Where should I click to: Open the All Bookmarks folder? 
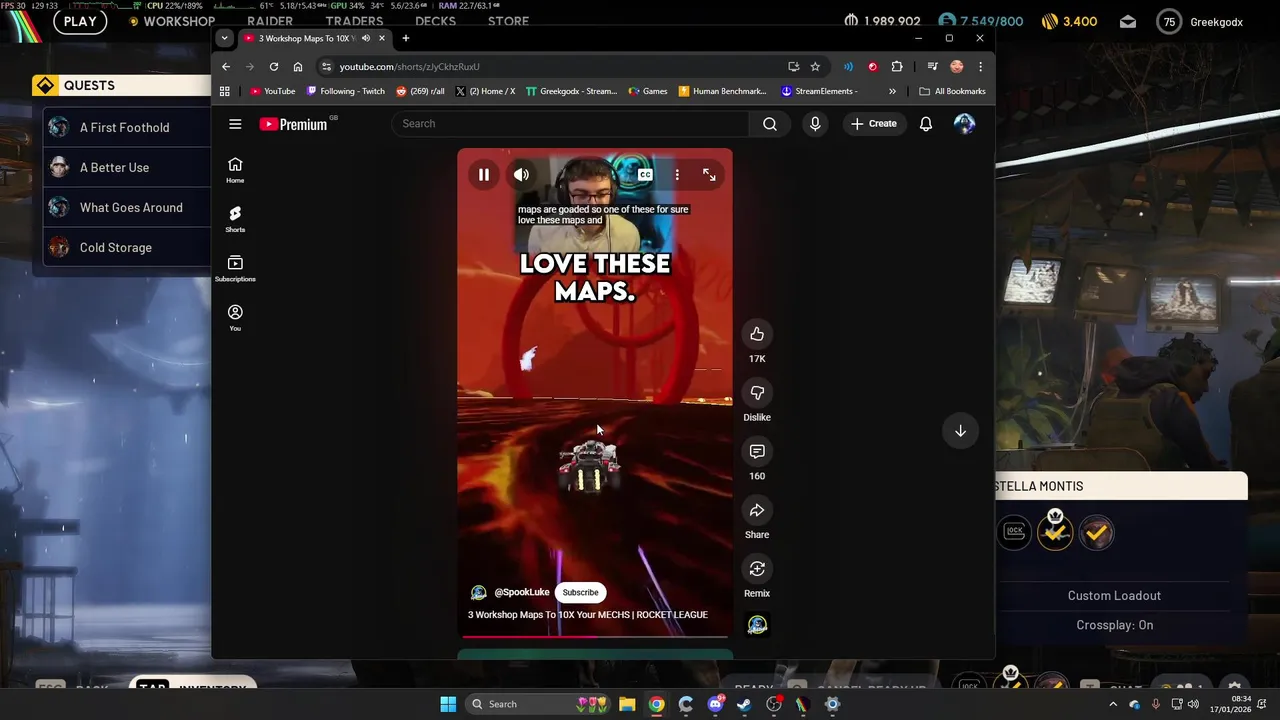pyautogui.click(x=953, y=91)
